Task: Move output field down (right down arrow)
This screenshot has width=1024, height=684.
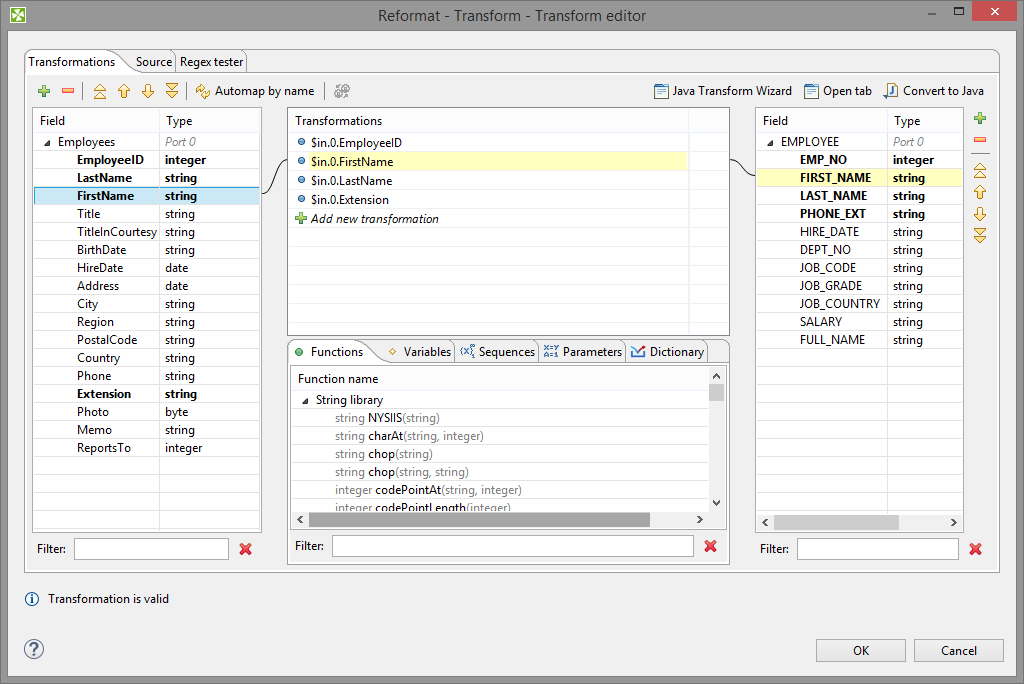Action: tap(980, 214)
